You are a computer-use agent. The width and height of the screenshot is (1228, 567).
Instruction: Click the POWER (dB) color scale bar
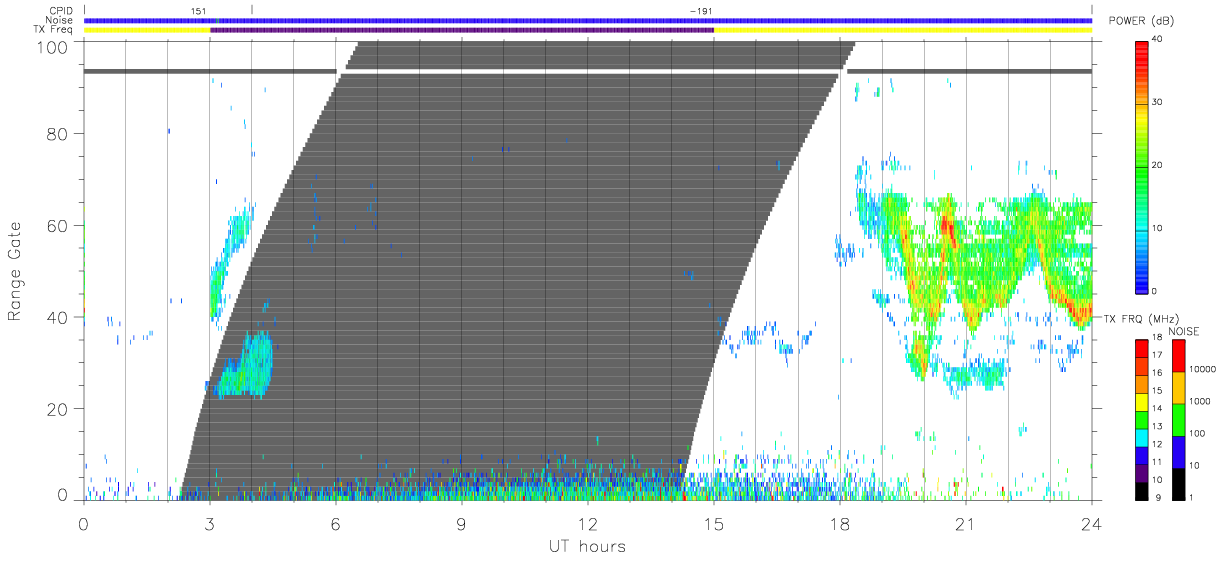click(1142, 166)
